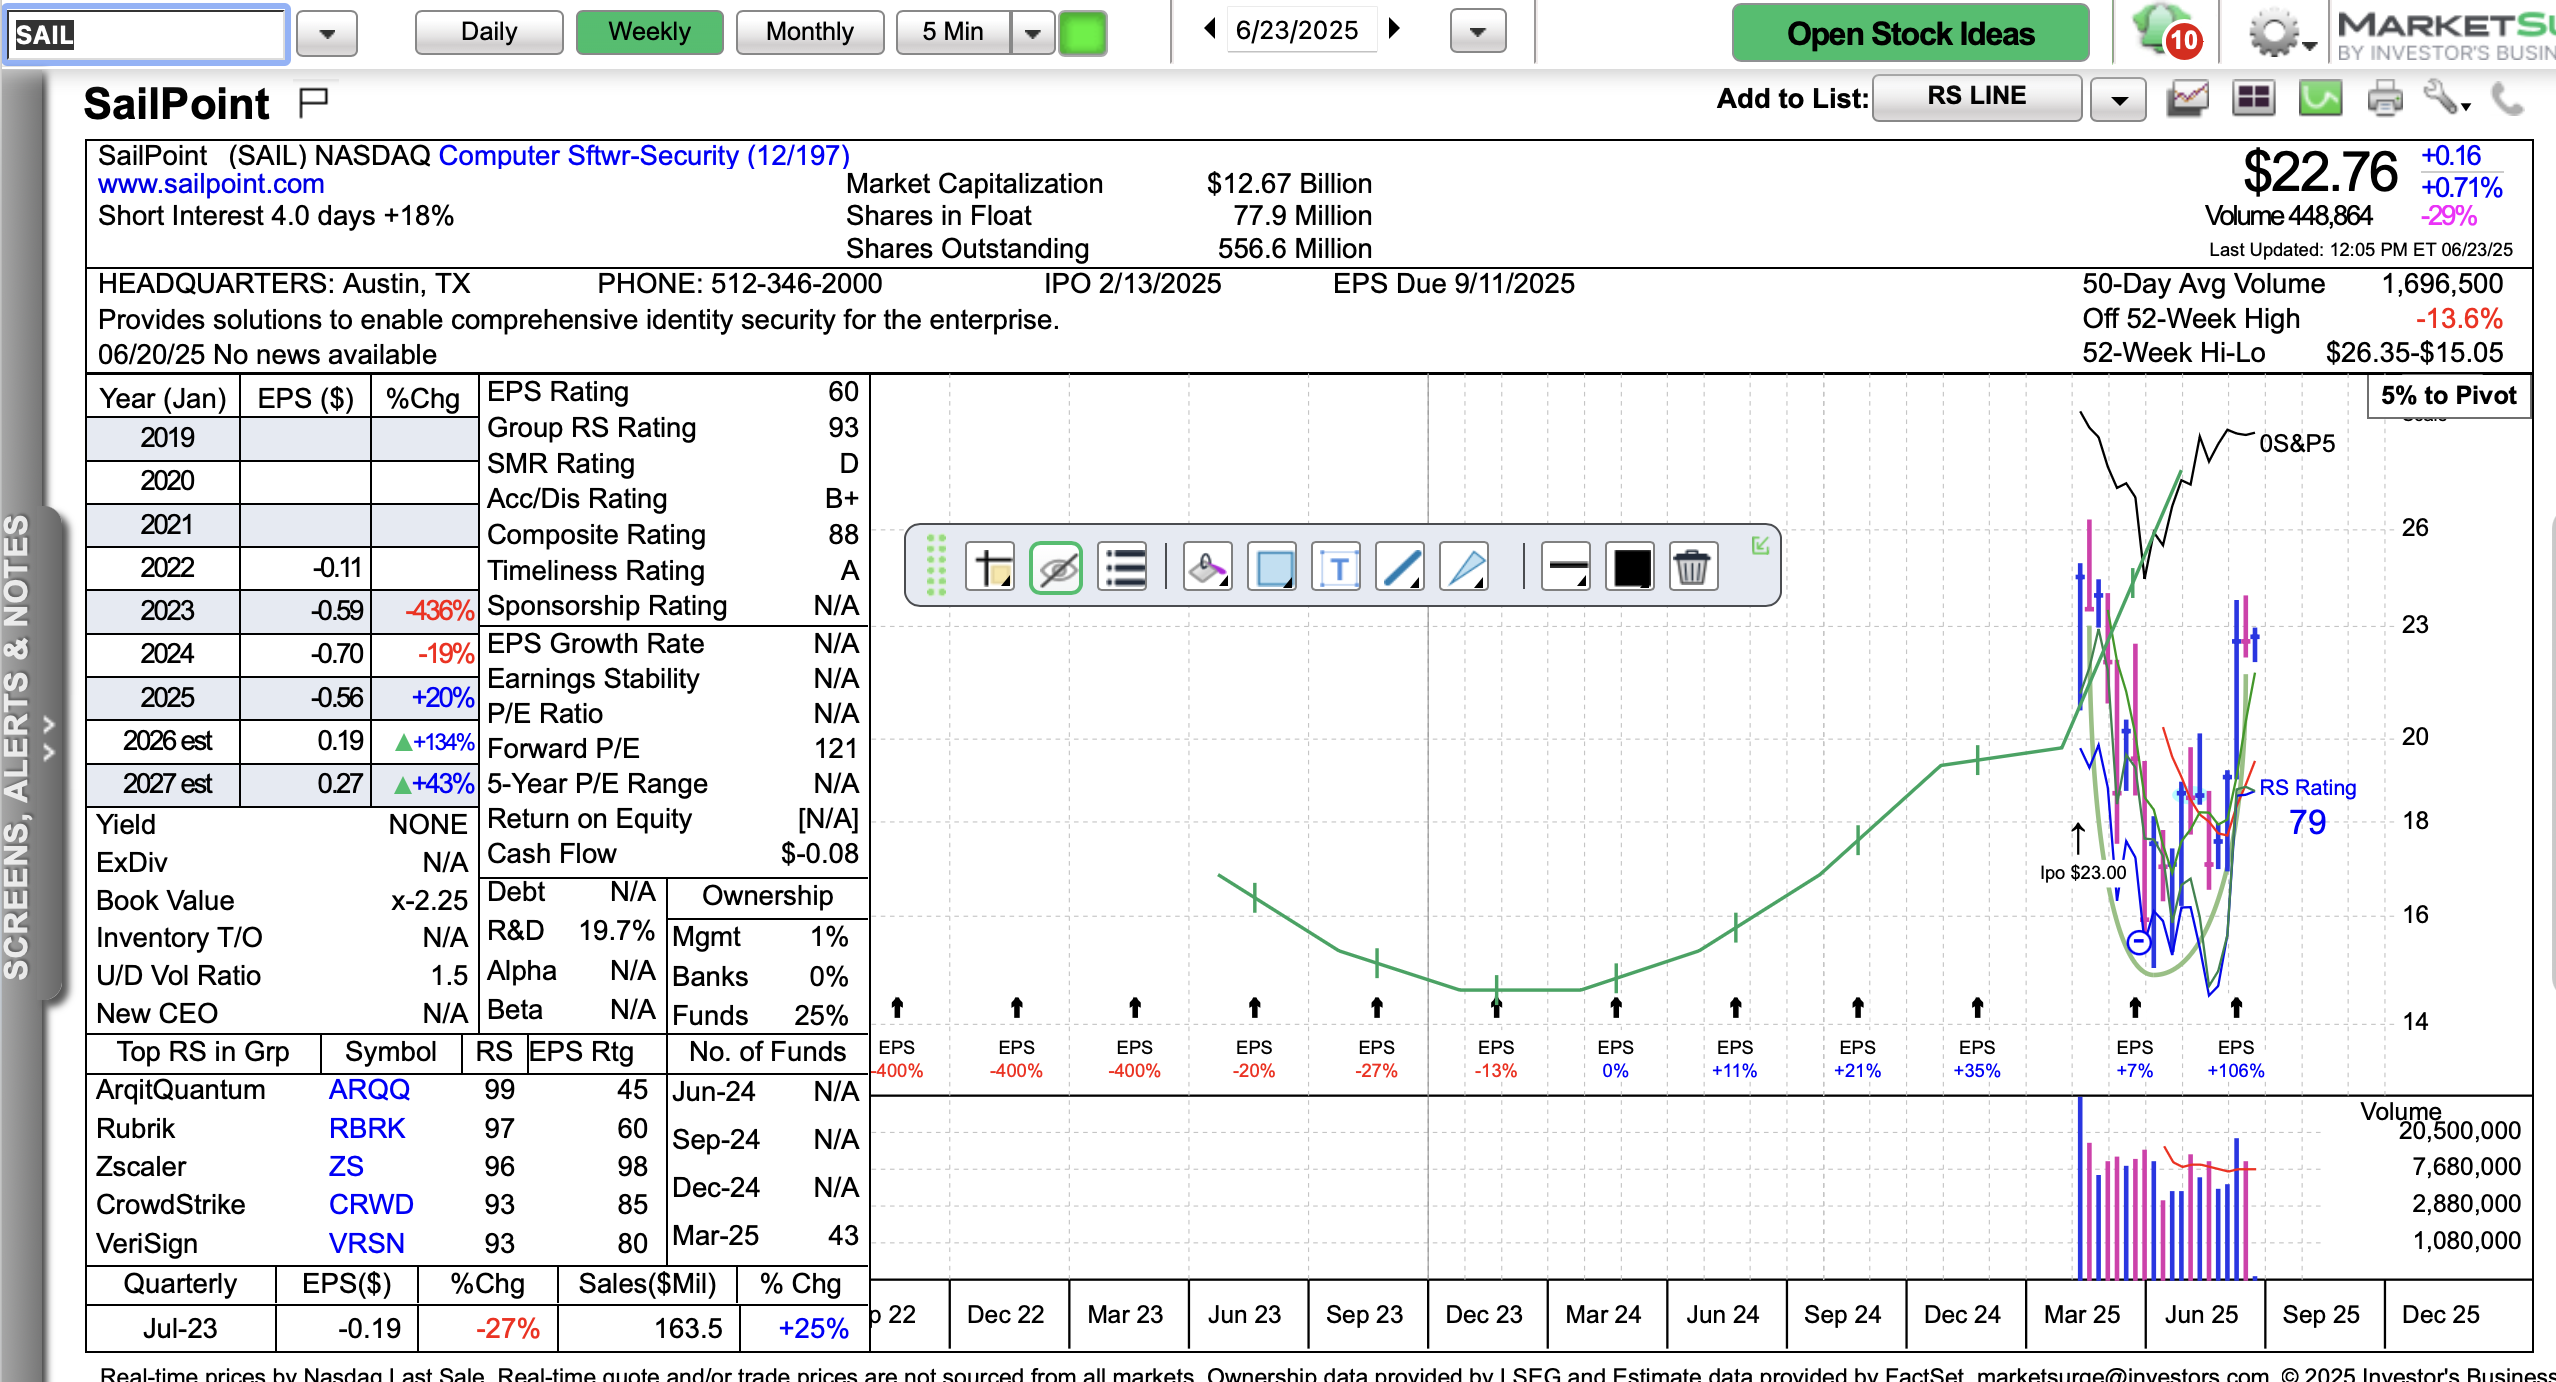Click the trash can delete-drawings icon
The height and width of the screenshot is (1382, 2556).
1691,568
